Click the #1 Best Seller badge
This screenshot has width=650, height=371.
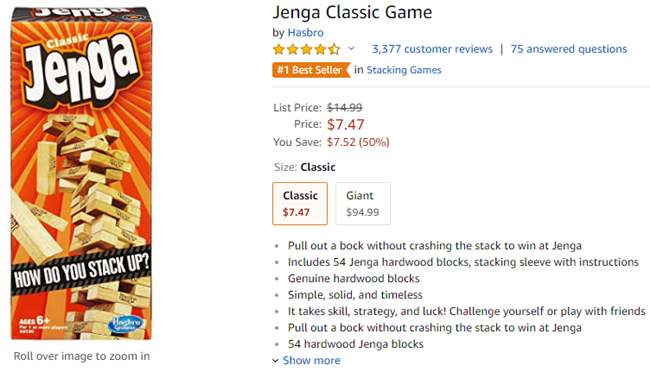pos(311,70)
